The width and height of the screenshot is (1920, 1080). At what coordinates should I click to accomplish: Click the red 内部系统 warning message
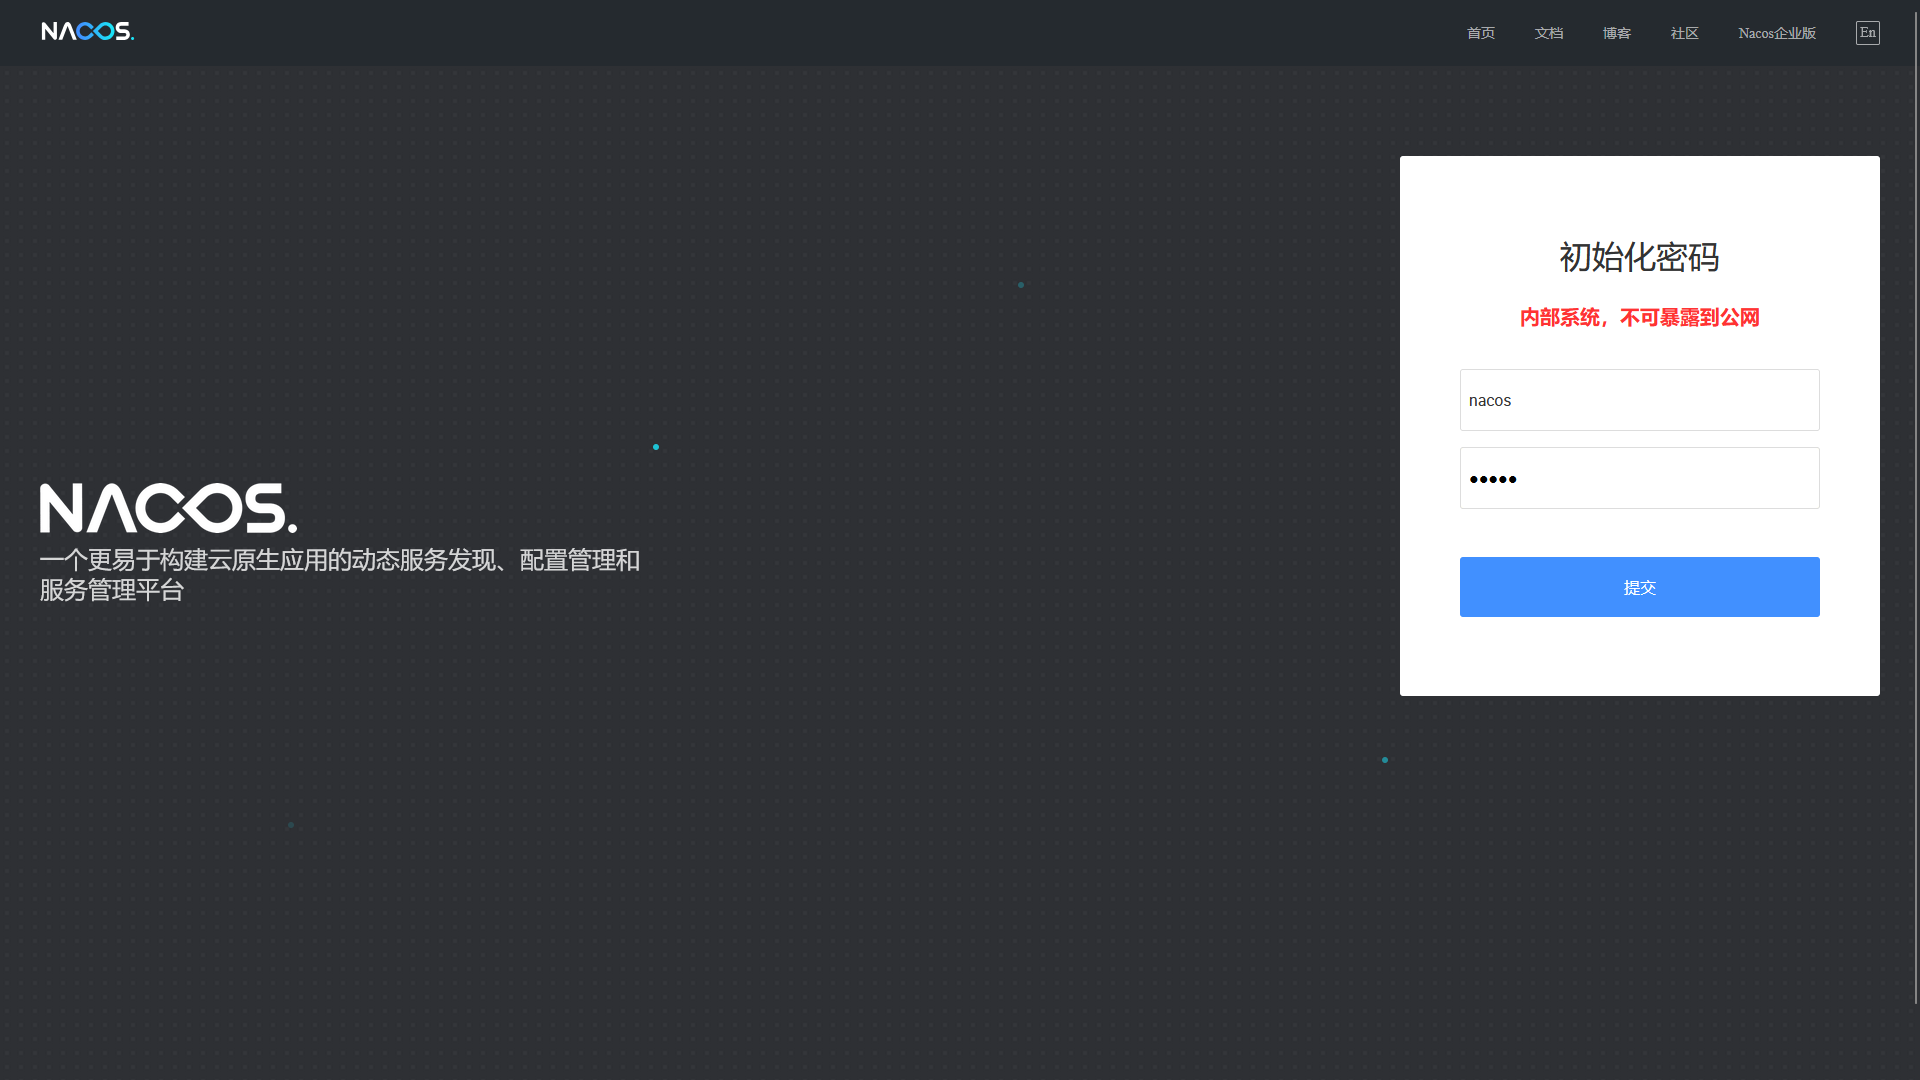pos(1639,318)
